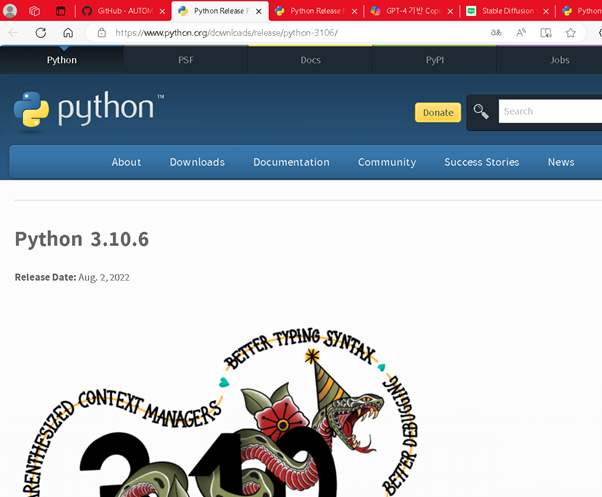This screenshot has height=497, width=602.
Task: Open the immersive reader icon
Action: pyautogui.click(x=546, y=33)
